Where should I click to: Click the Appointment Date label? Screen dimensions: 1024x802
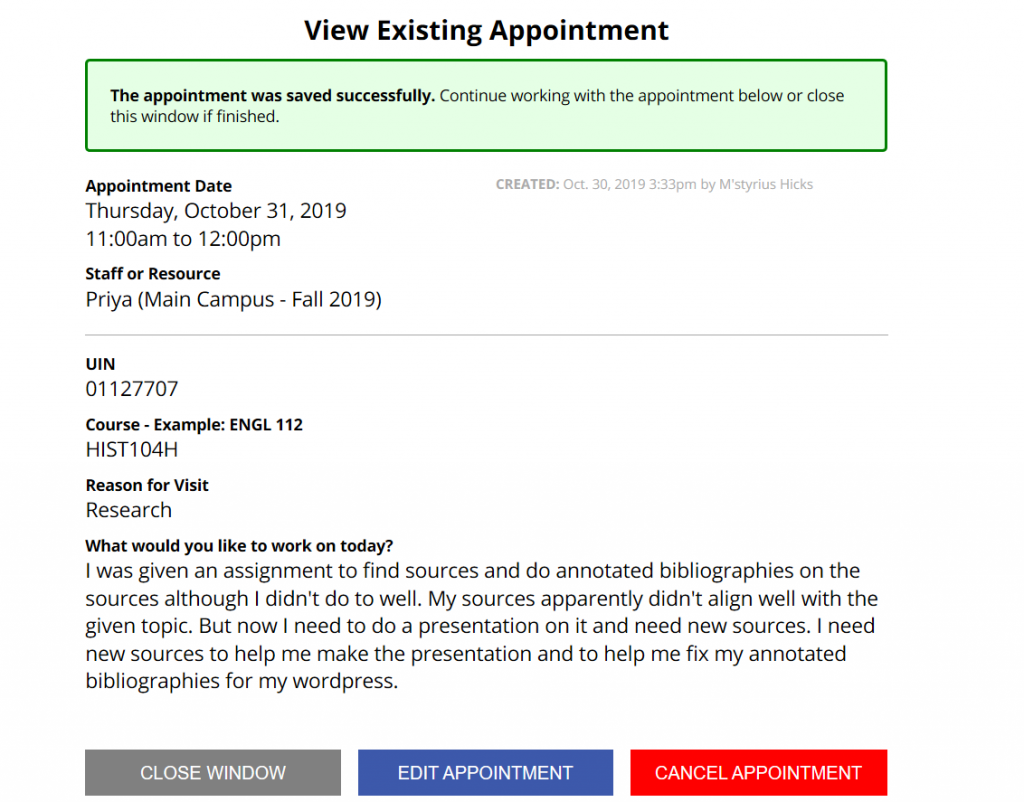pyautogui.click(x=158, y=186)
